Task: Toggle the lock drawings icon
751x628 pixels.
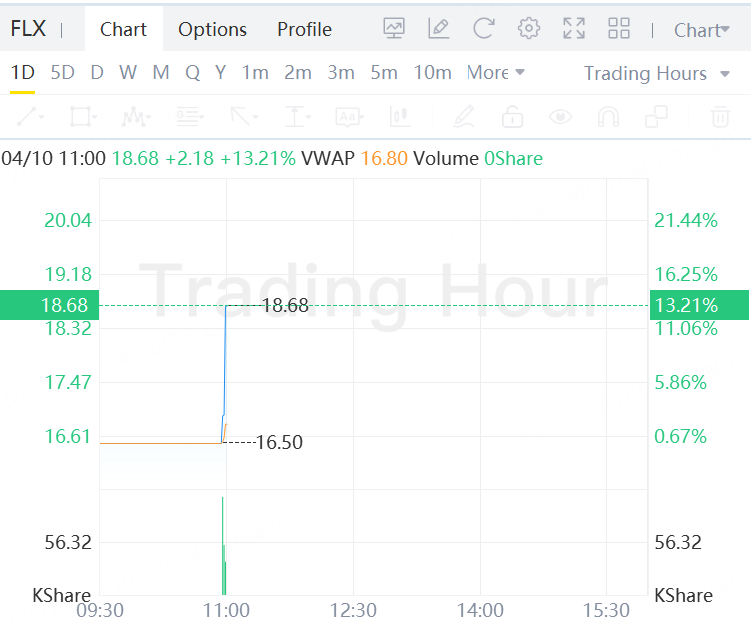Action: 512,117
